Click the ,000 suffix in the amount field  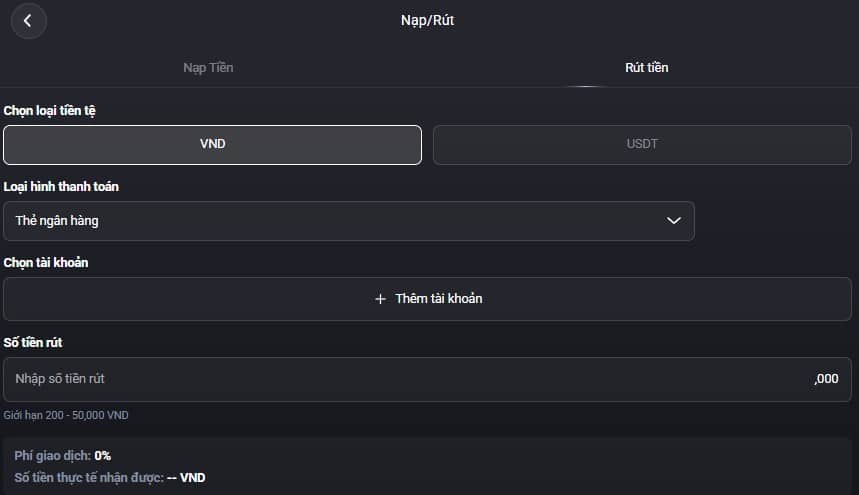point(826,379)
